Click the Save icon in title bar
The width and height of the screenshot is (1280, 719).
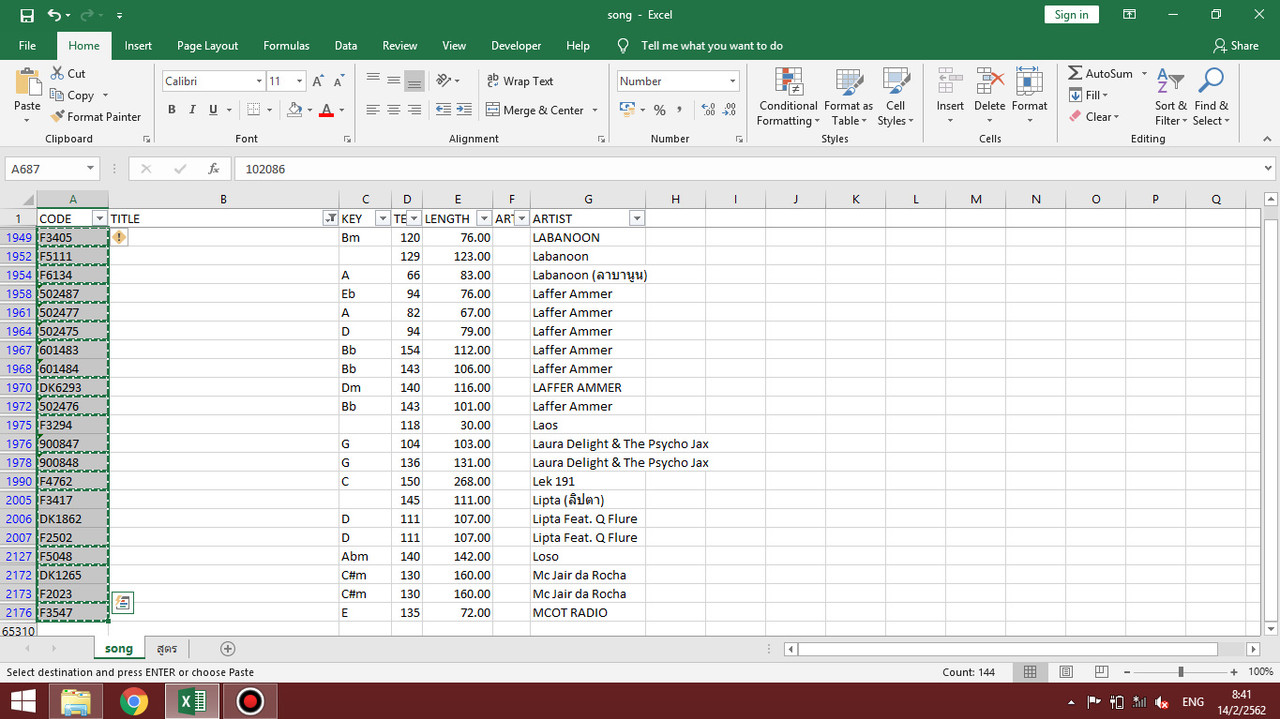[x=27, y=15]
